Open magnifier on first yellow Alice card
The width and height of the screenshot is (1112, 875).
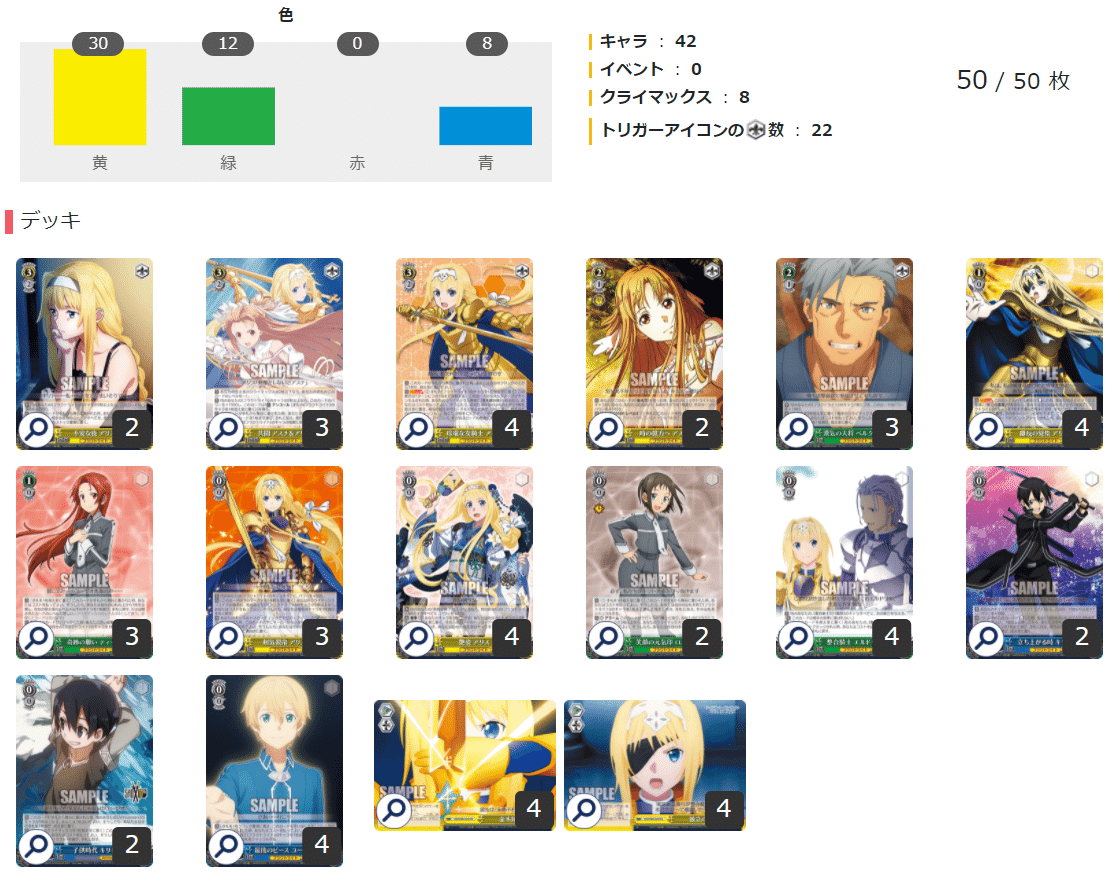(x=36, y=430)
